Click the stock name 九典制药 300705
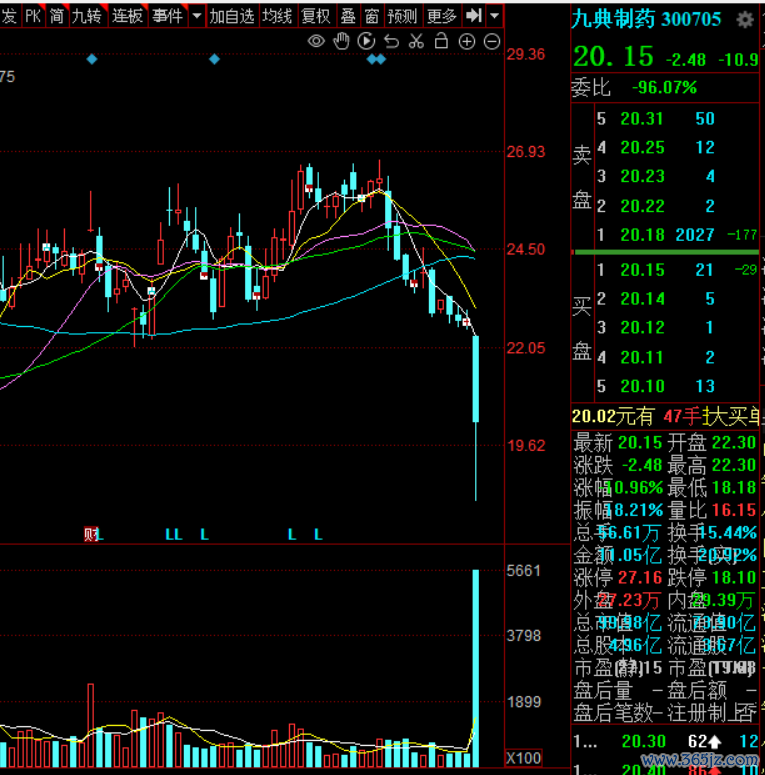765x775 pixels. coord(646,20)
